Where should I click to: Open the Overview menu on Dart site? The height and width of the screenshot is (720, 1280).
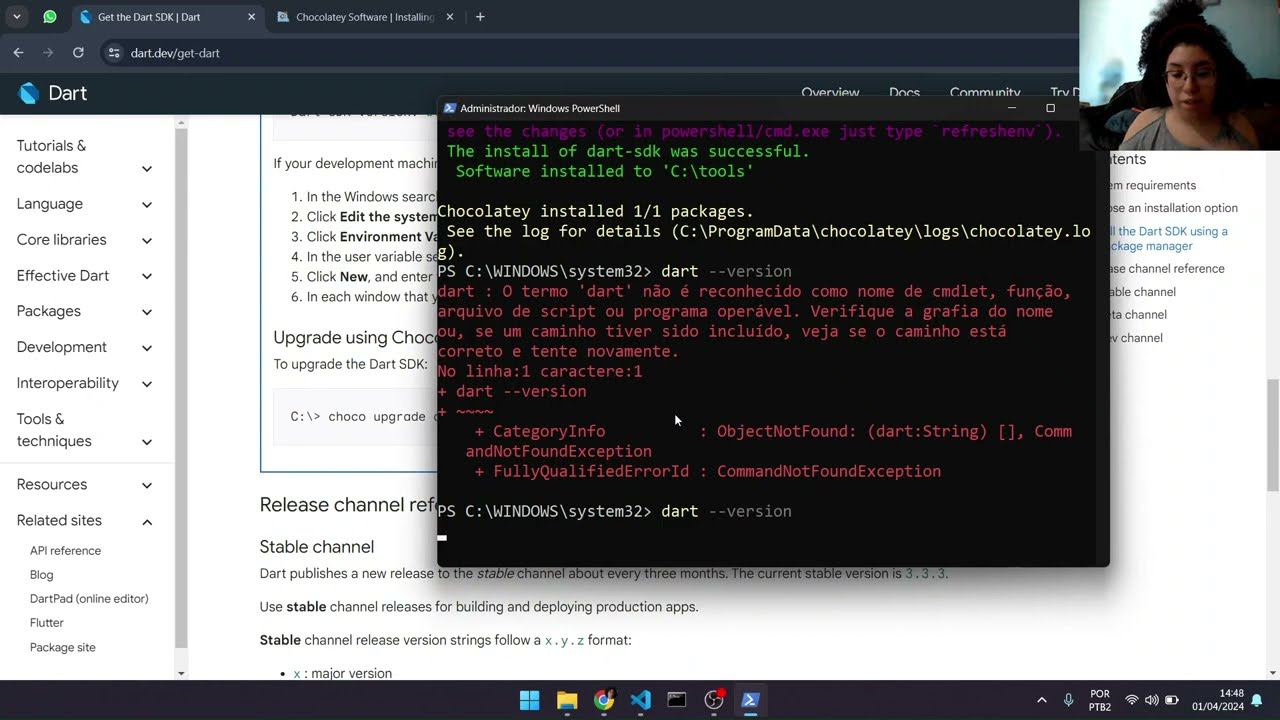pyautogui.click(x=830, y=93)
